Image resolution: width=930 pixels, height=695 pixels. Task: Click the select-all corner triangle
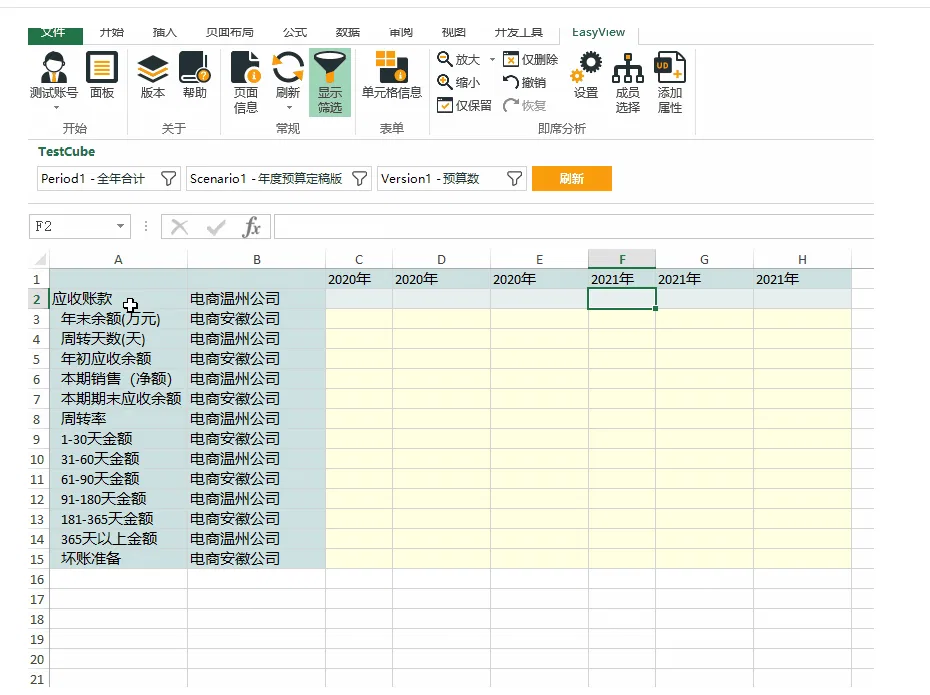[x=40, y=260]
